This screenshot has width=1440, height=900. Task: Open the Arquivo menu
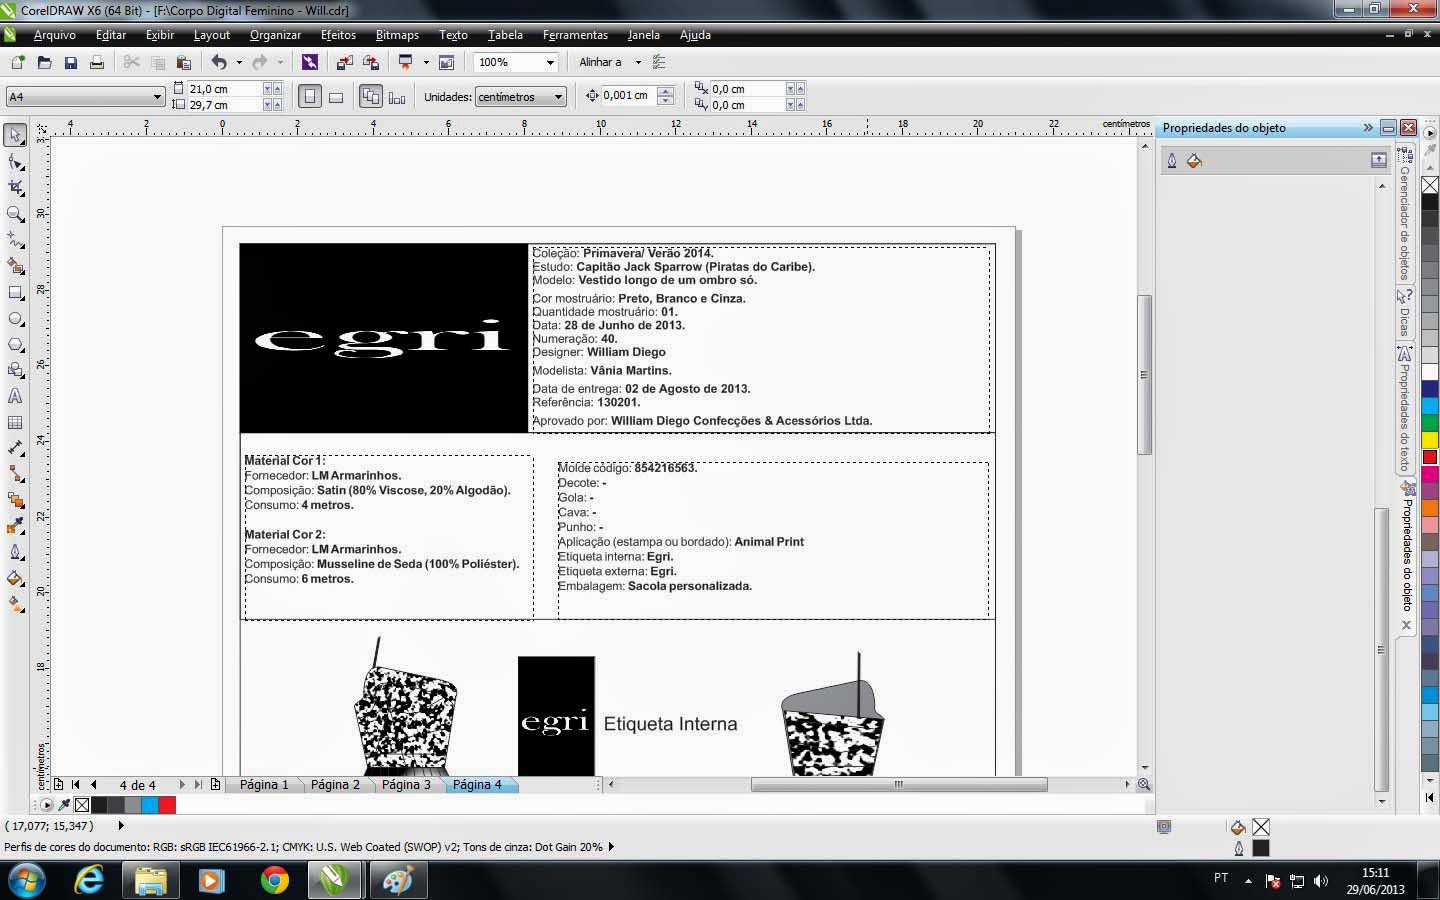point(55,35)
